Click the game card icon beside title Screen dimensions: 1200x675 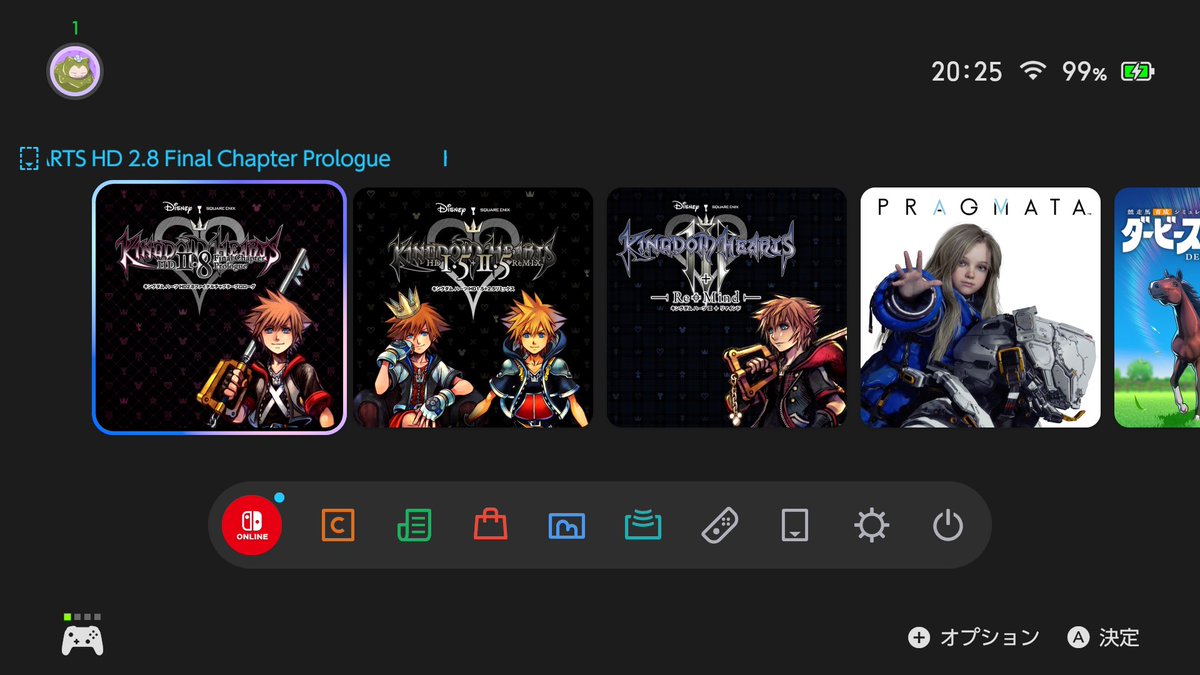29,158
